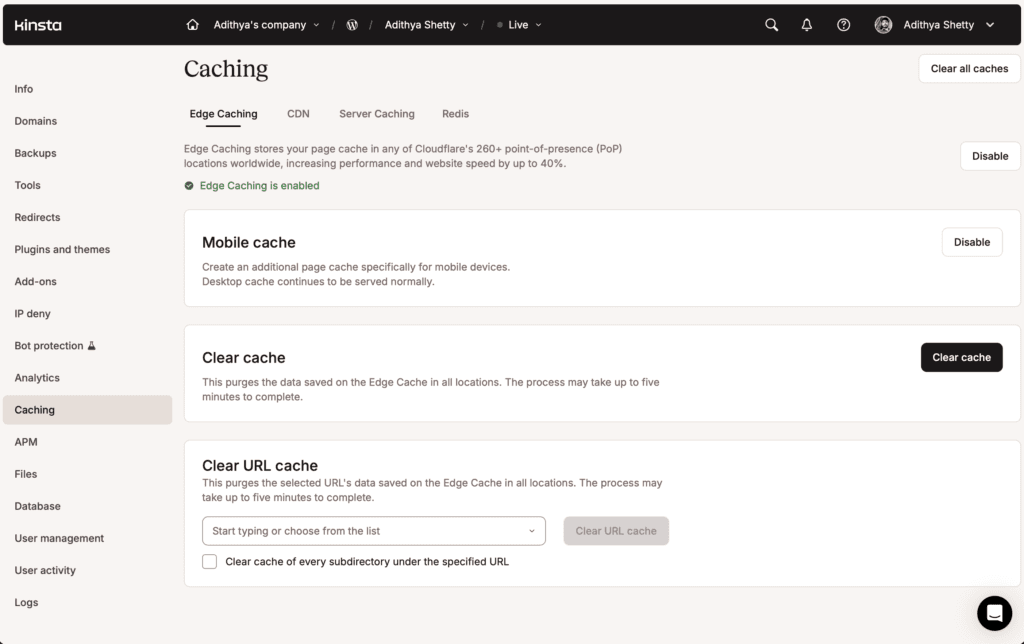Image resolution: width=1024 pixels, height=644 pixels.
Task: Select Caching in the sidebar
Action: point(88,410)
